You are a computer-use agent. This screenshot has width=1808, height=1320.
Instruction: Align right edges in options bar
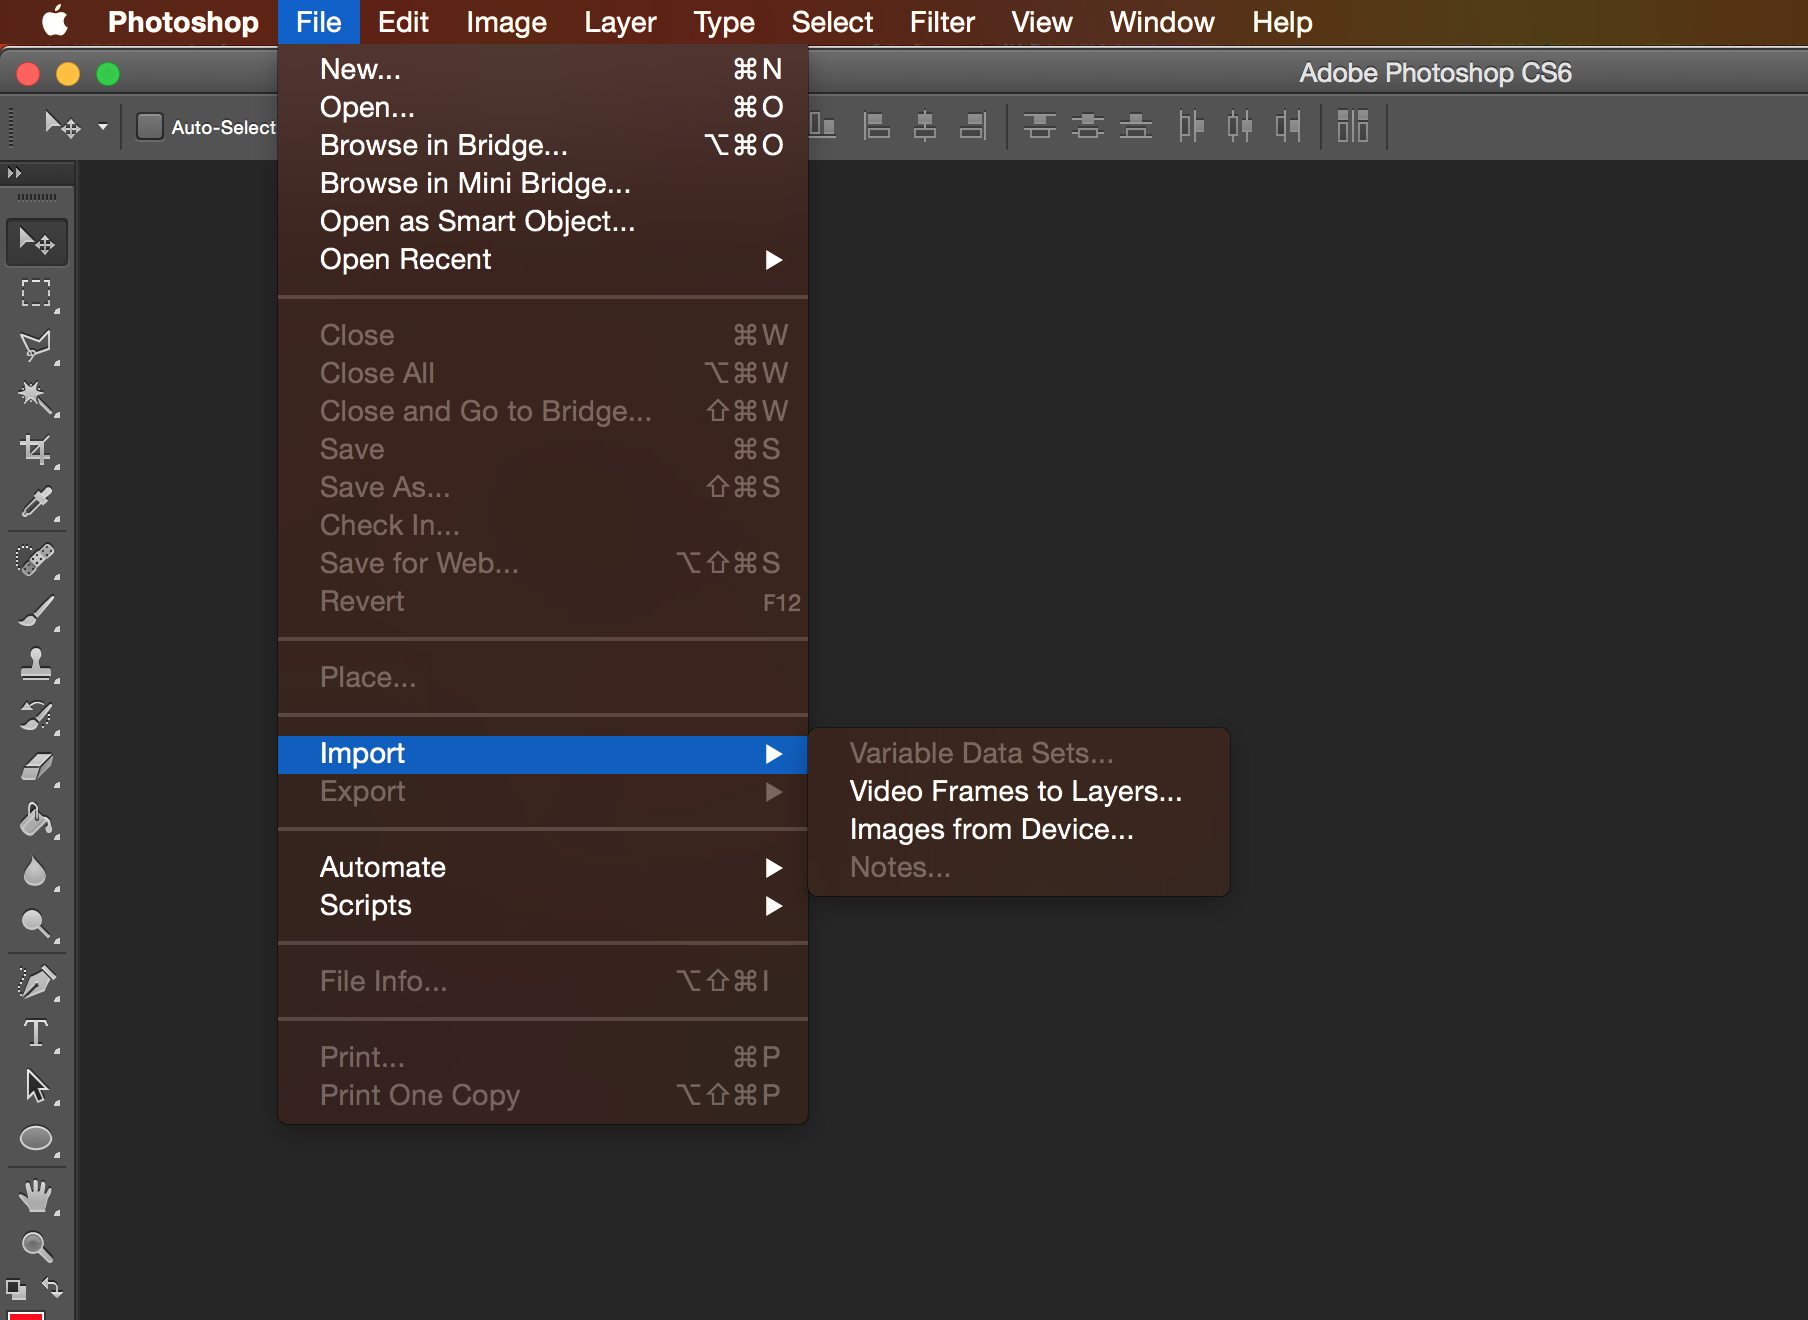click(973, 126)
